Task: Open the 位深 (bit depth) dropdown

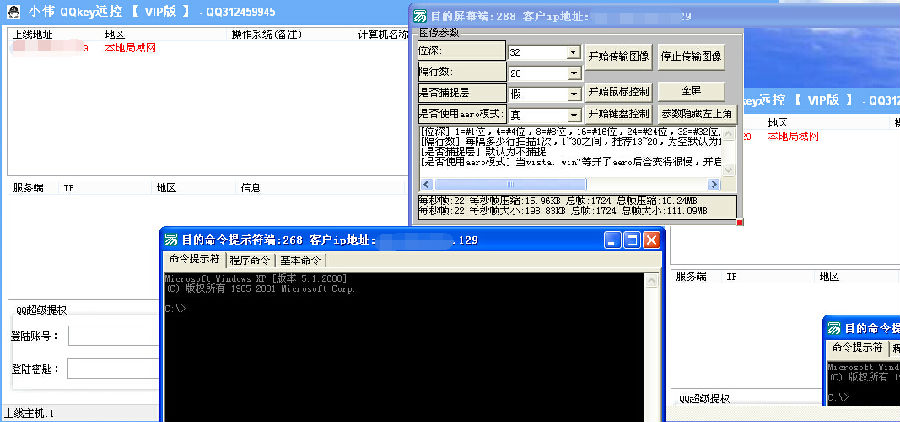Action: tap(573, 52)
